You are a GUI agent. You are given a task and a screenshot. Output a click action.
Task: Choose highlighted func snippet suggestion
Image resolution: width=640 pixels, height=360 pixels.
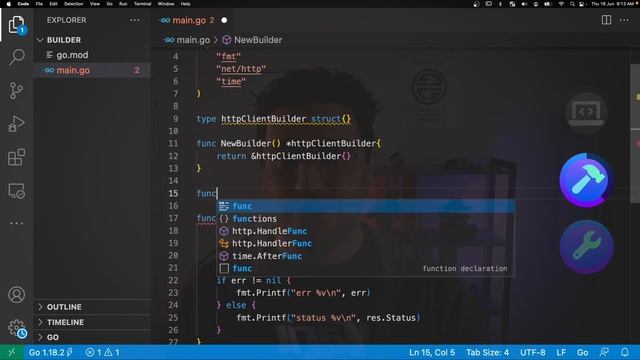(365, 206)
